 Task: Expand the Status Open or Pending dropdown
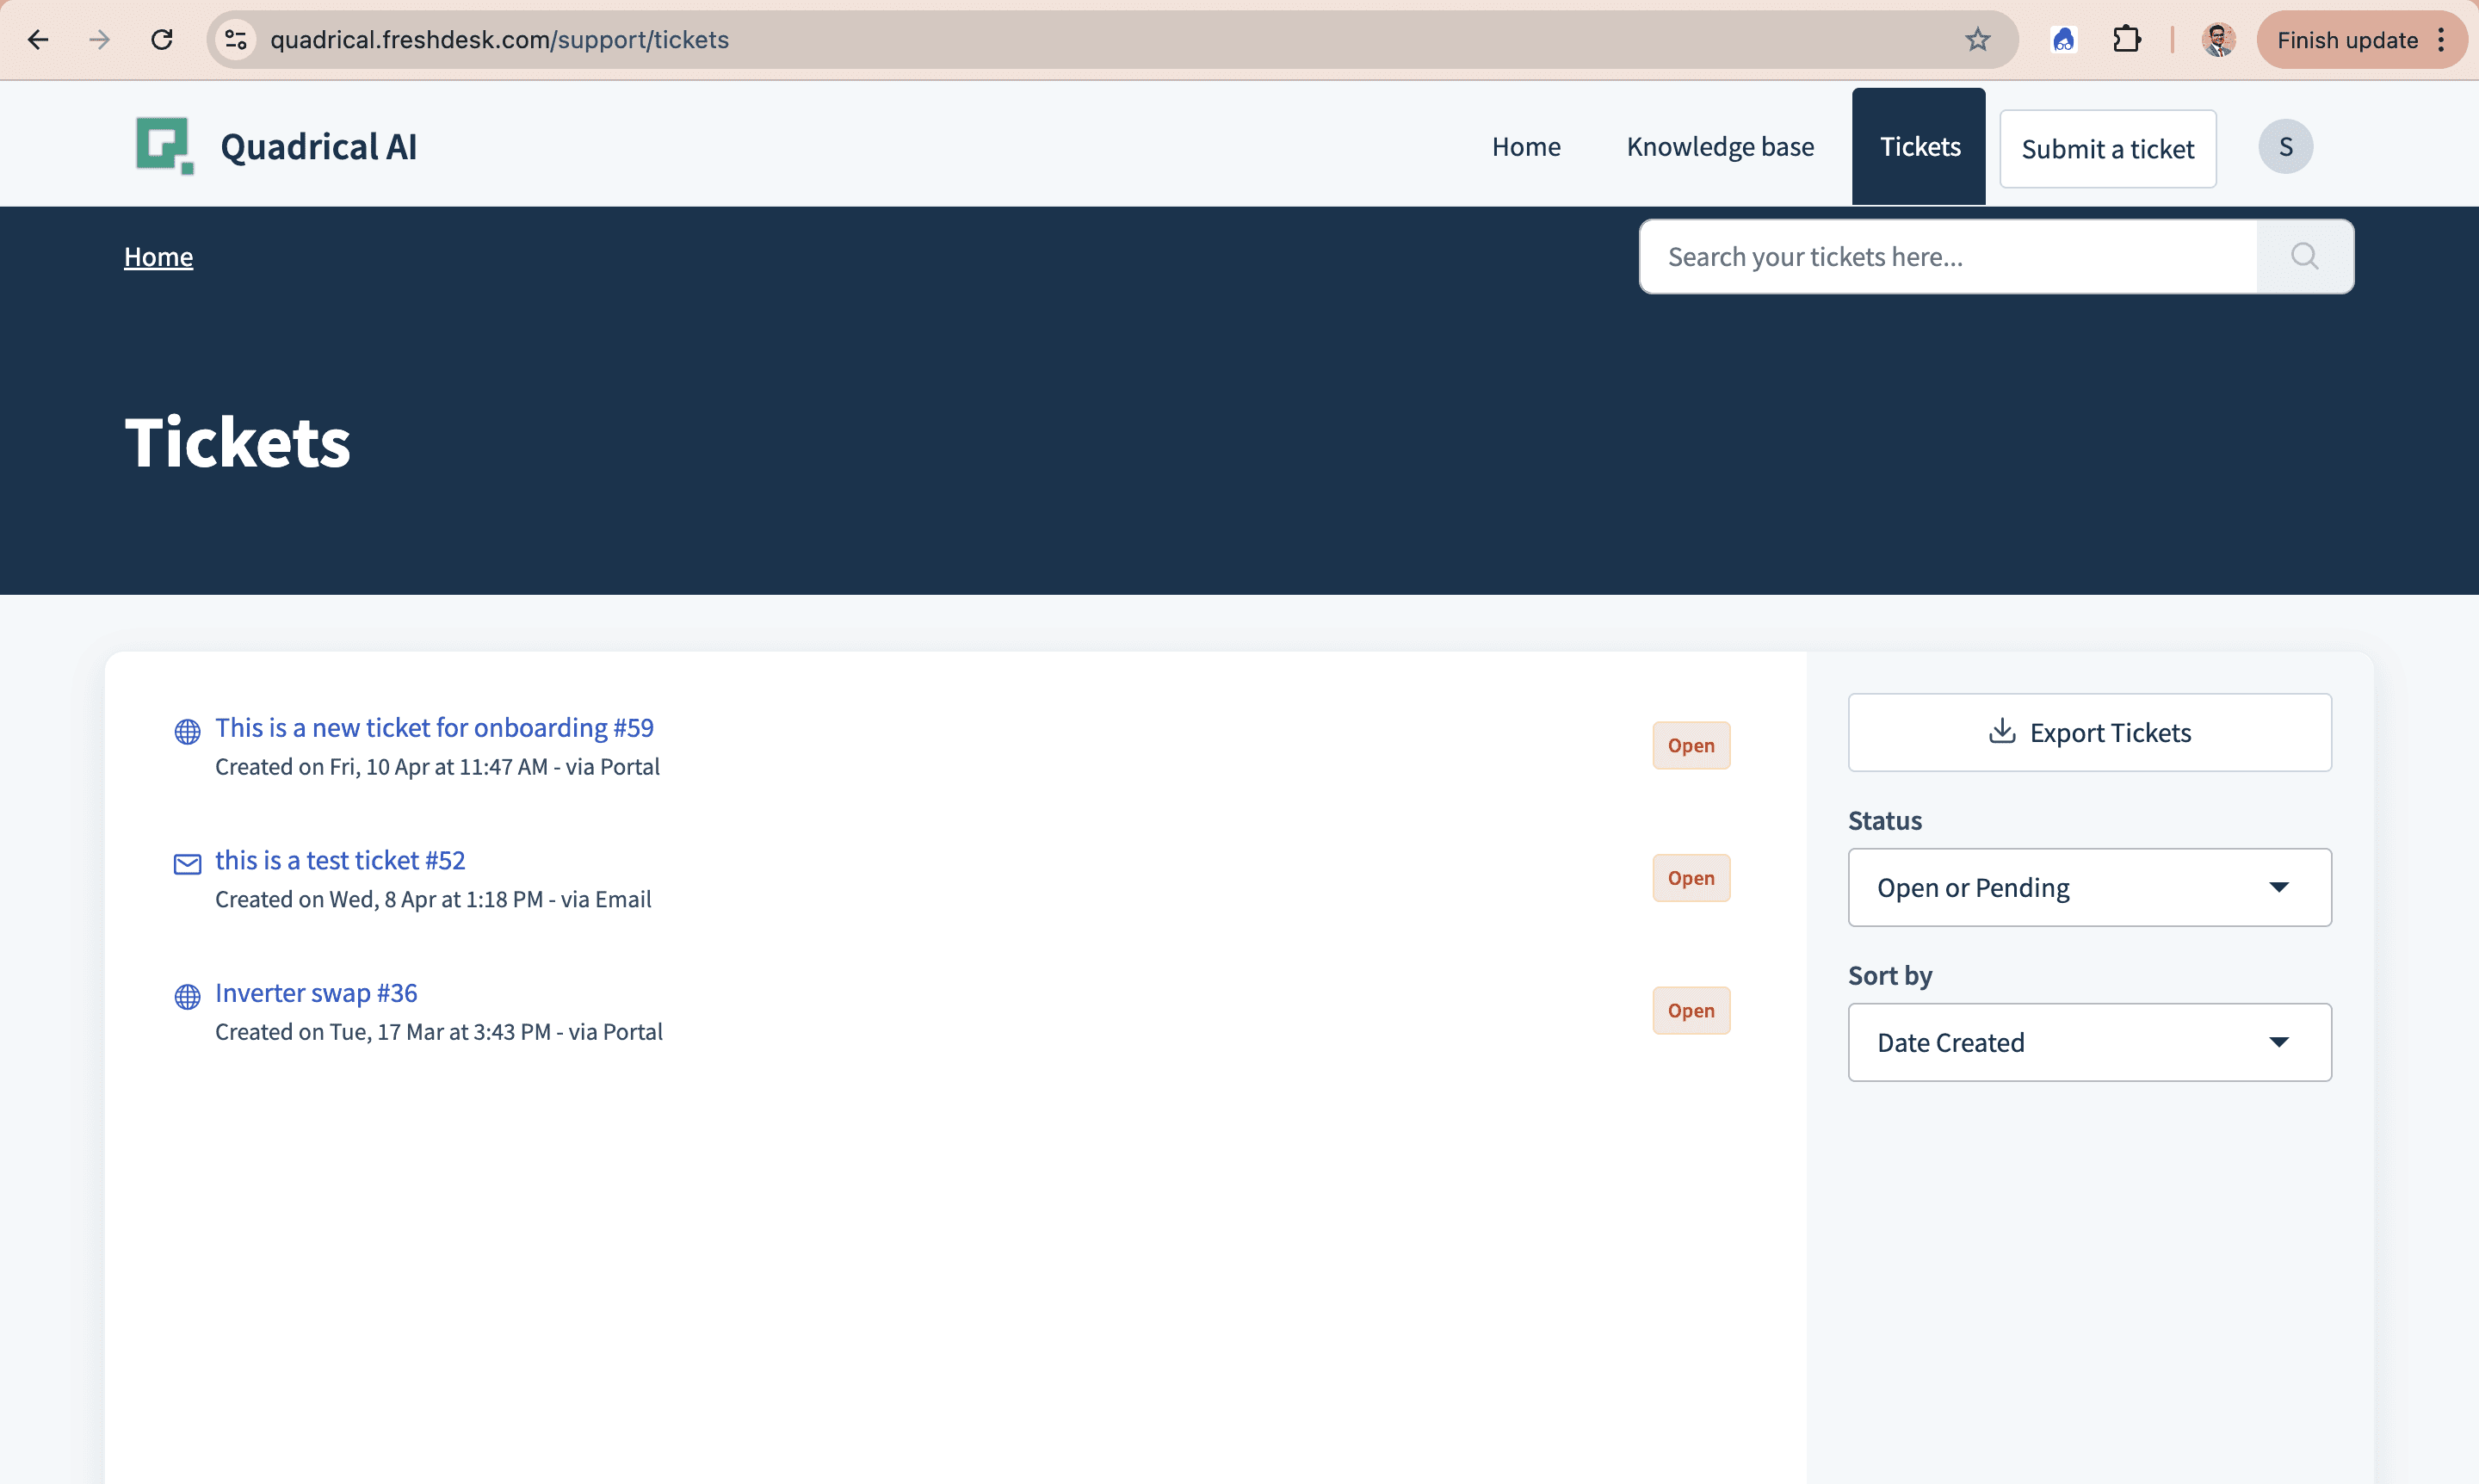point(2089,887)
